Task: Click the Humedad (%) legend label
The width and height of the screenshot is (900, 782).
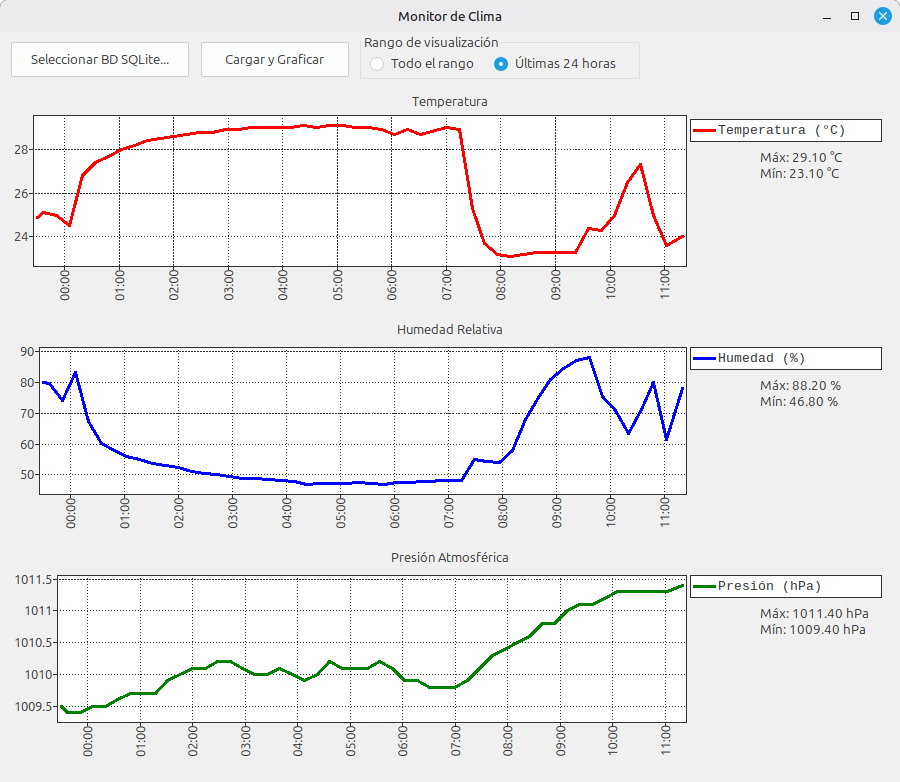Action: (x=761, y=358)
